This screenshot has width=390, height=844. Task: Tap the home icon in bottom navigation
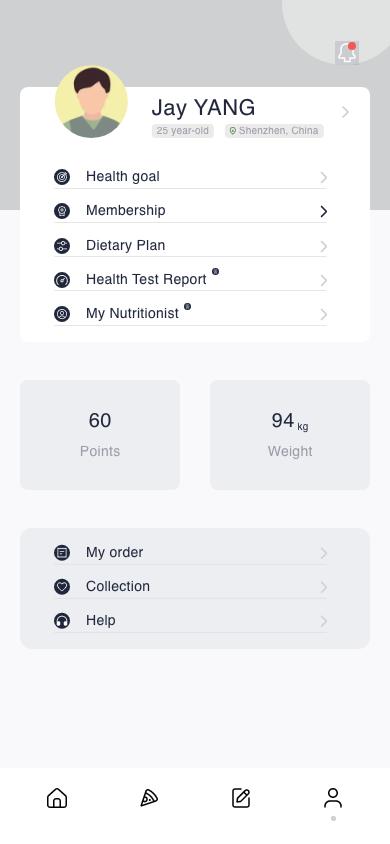[57, 798]
